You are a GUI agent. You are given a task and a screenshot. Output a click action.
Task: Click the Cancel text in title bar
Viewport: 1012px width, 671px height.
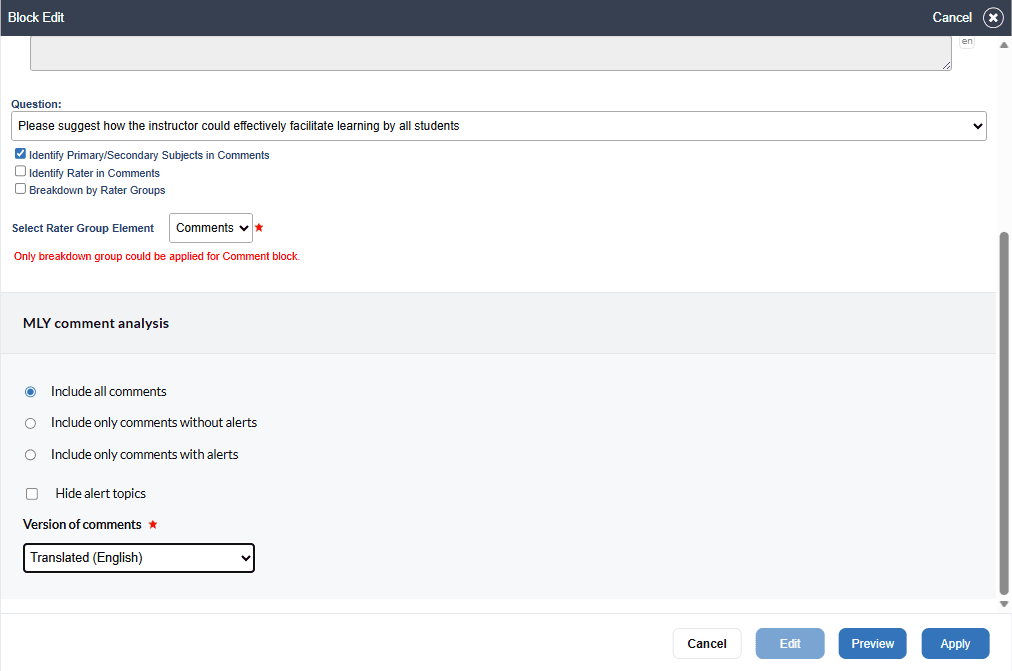point(951,18)
